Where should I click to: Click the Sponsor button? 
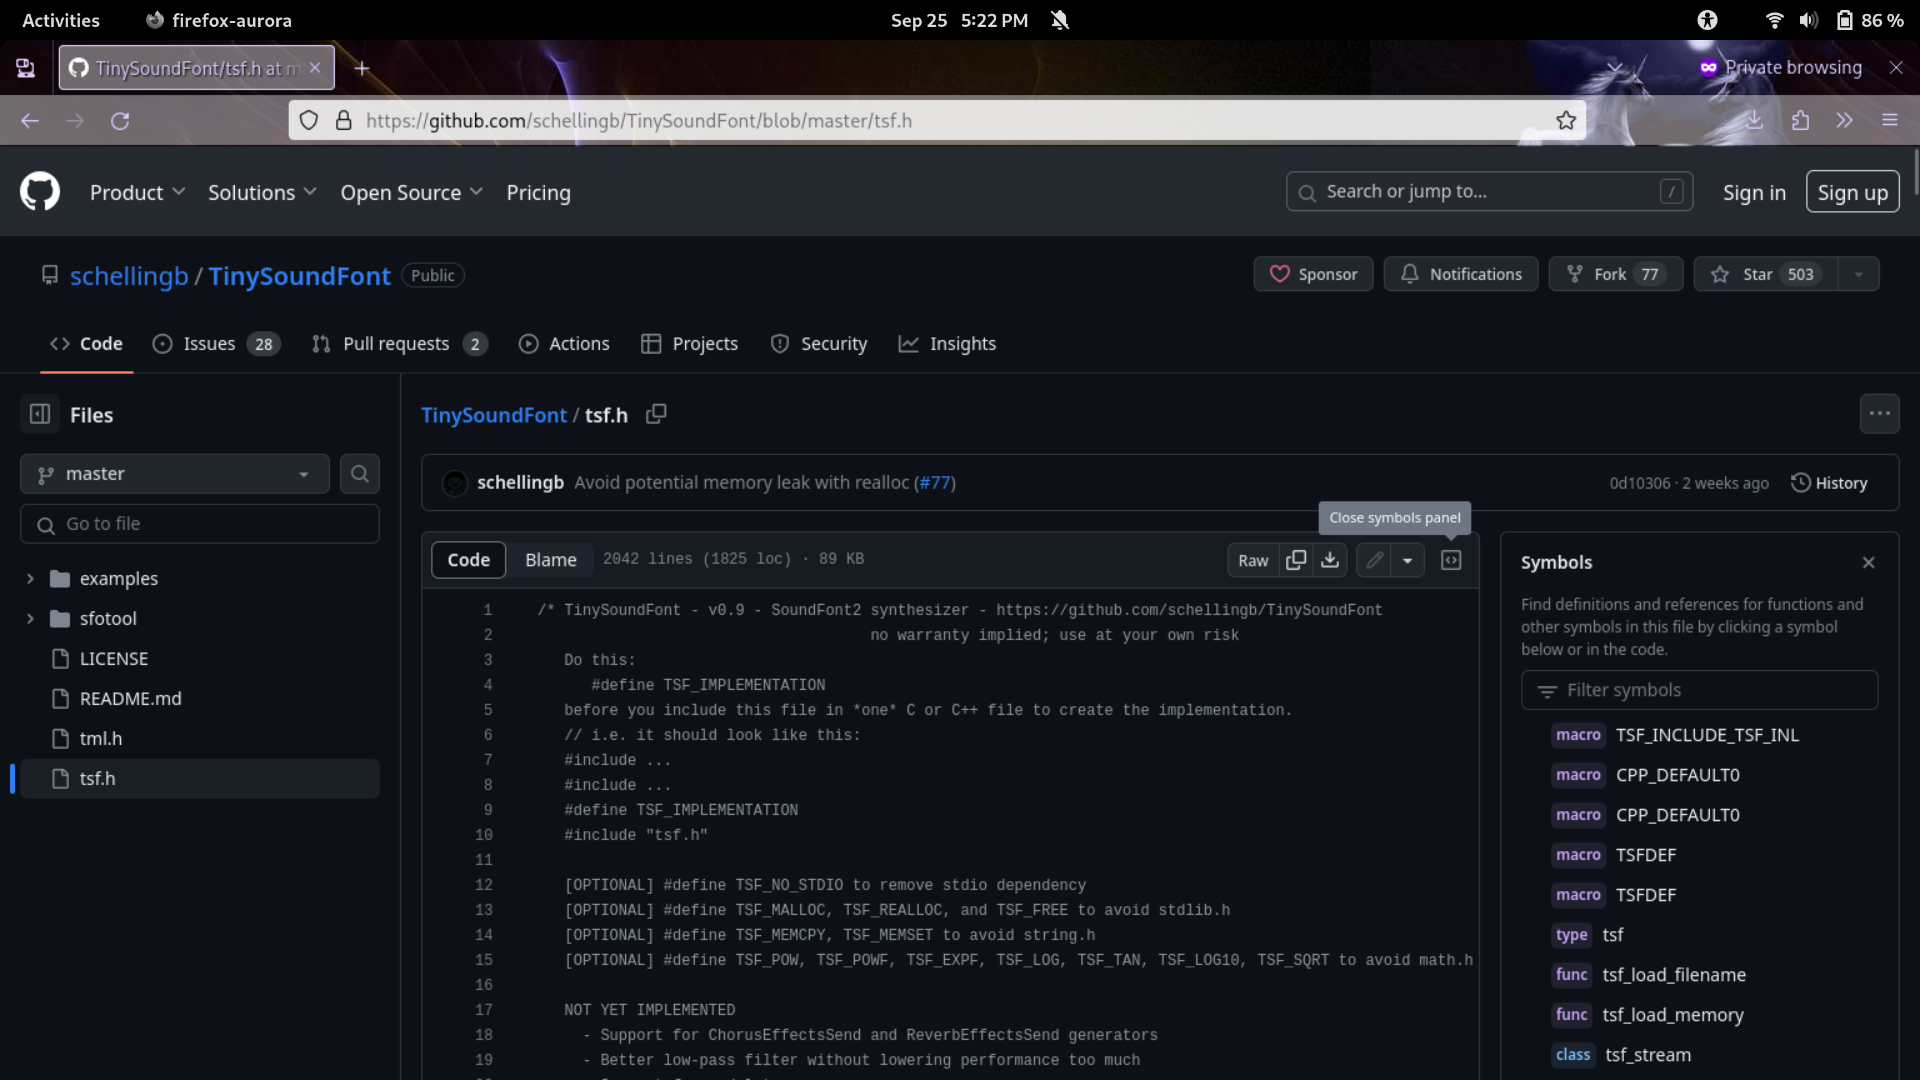(1313, 274)
